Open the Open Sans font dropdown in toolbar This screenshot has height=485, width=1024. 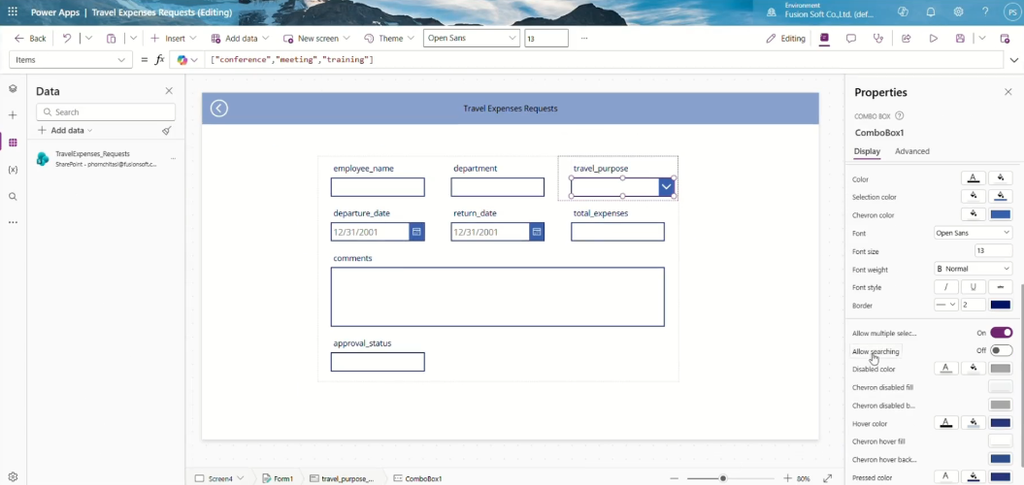click(x=472, y=39)
